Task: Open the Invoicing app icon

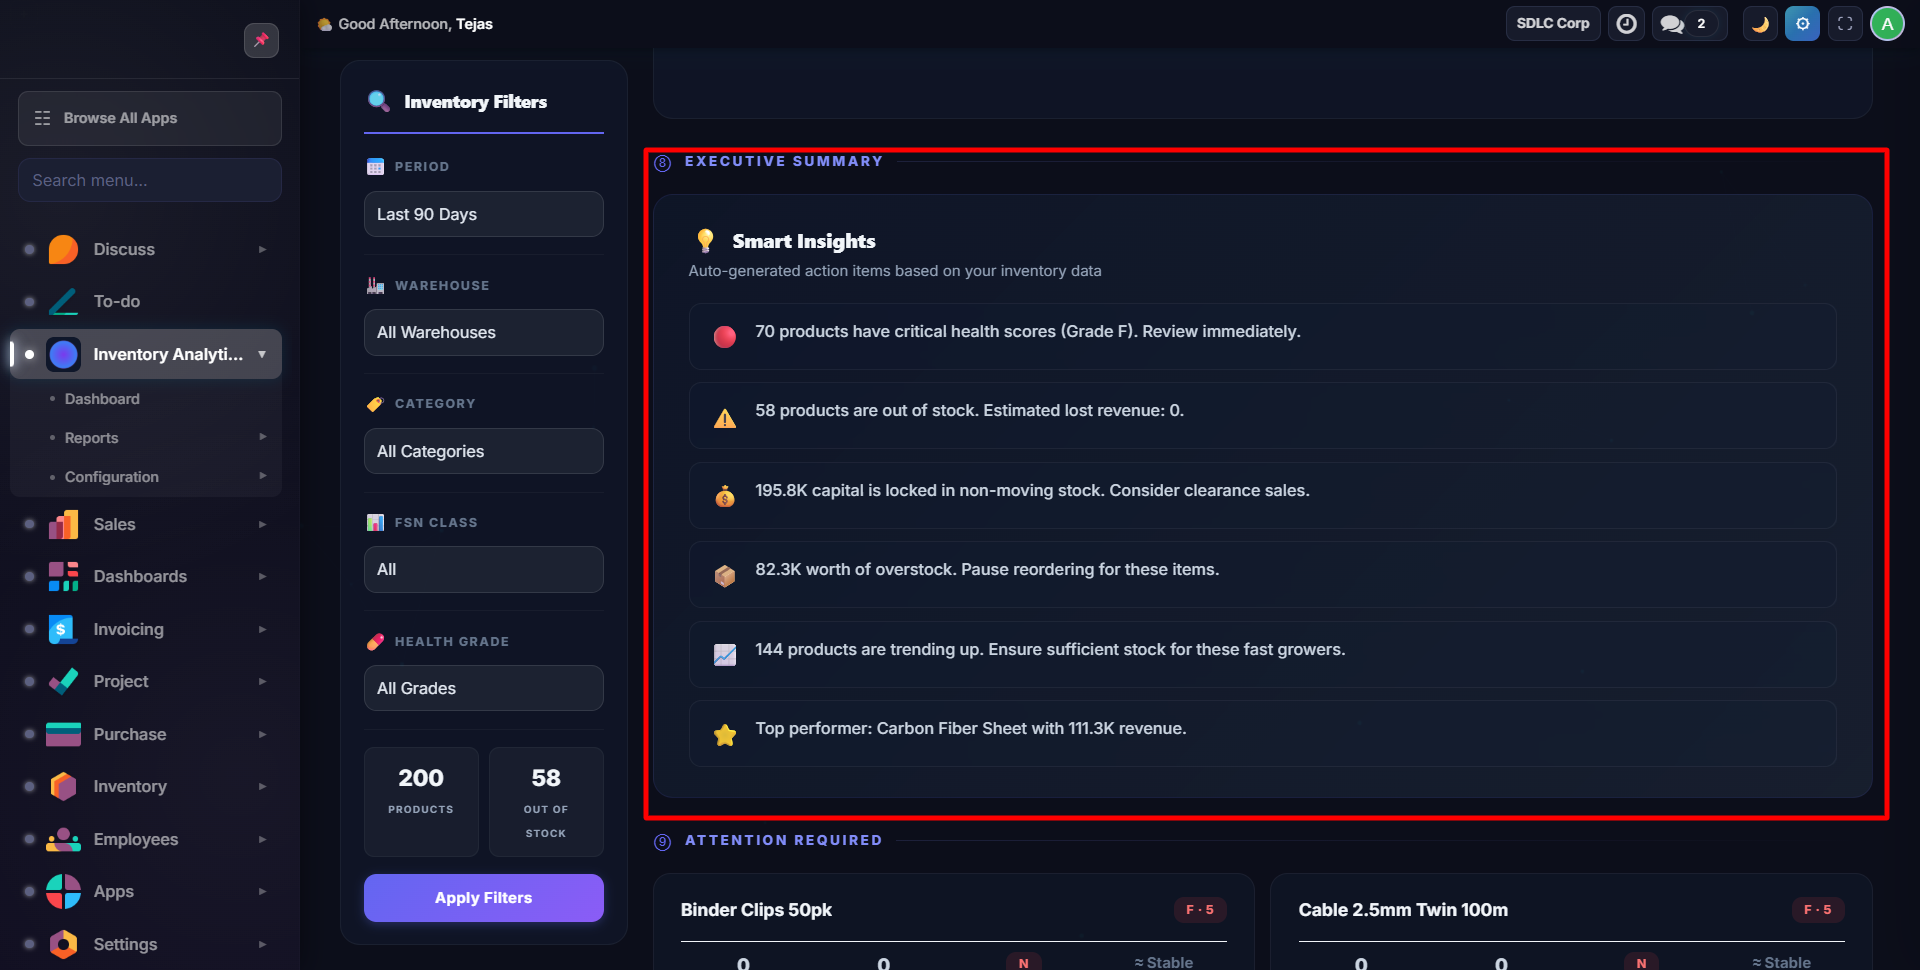Action: [x=63, y=629]
